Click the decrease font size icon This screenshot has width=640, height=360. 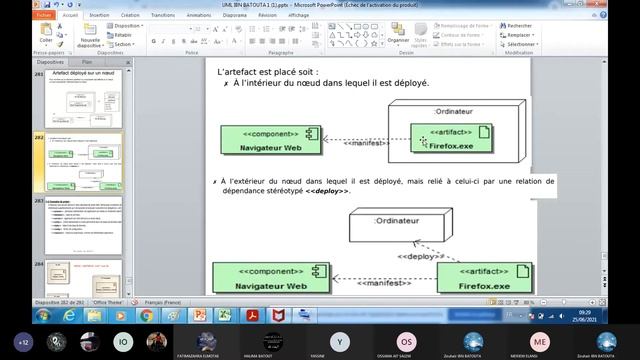tap(225, 29)
